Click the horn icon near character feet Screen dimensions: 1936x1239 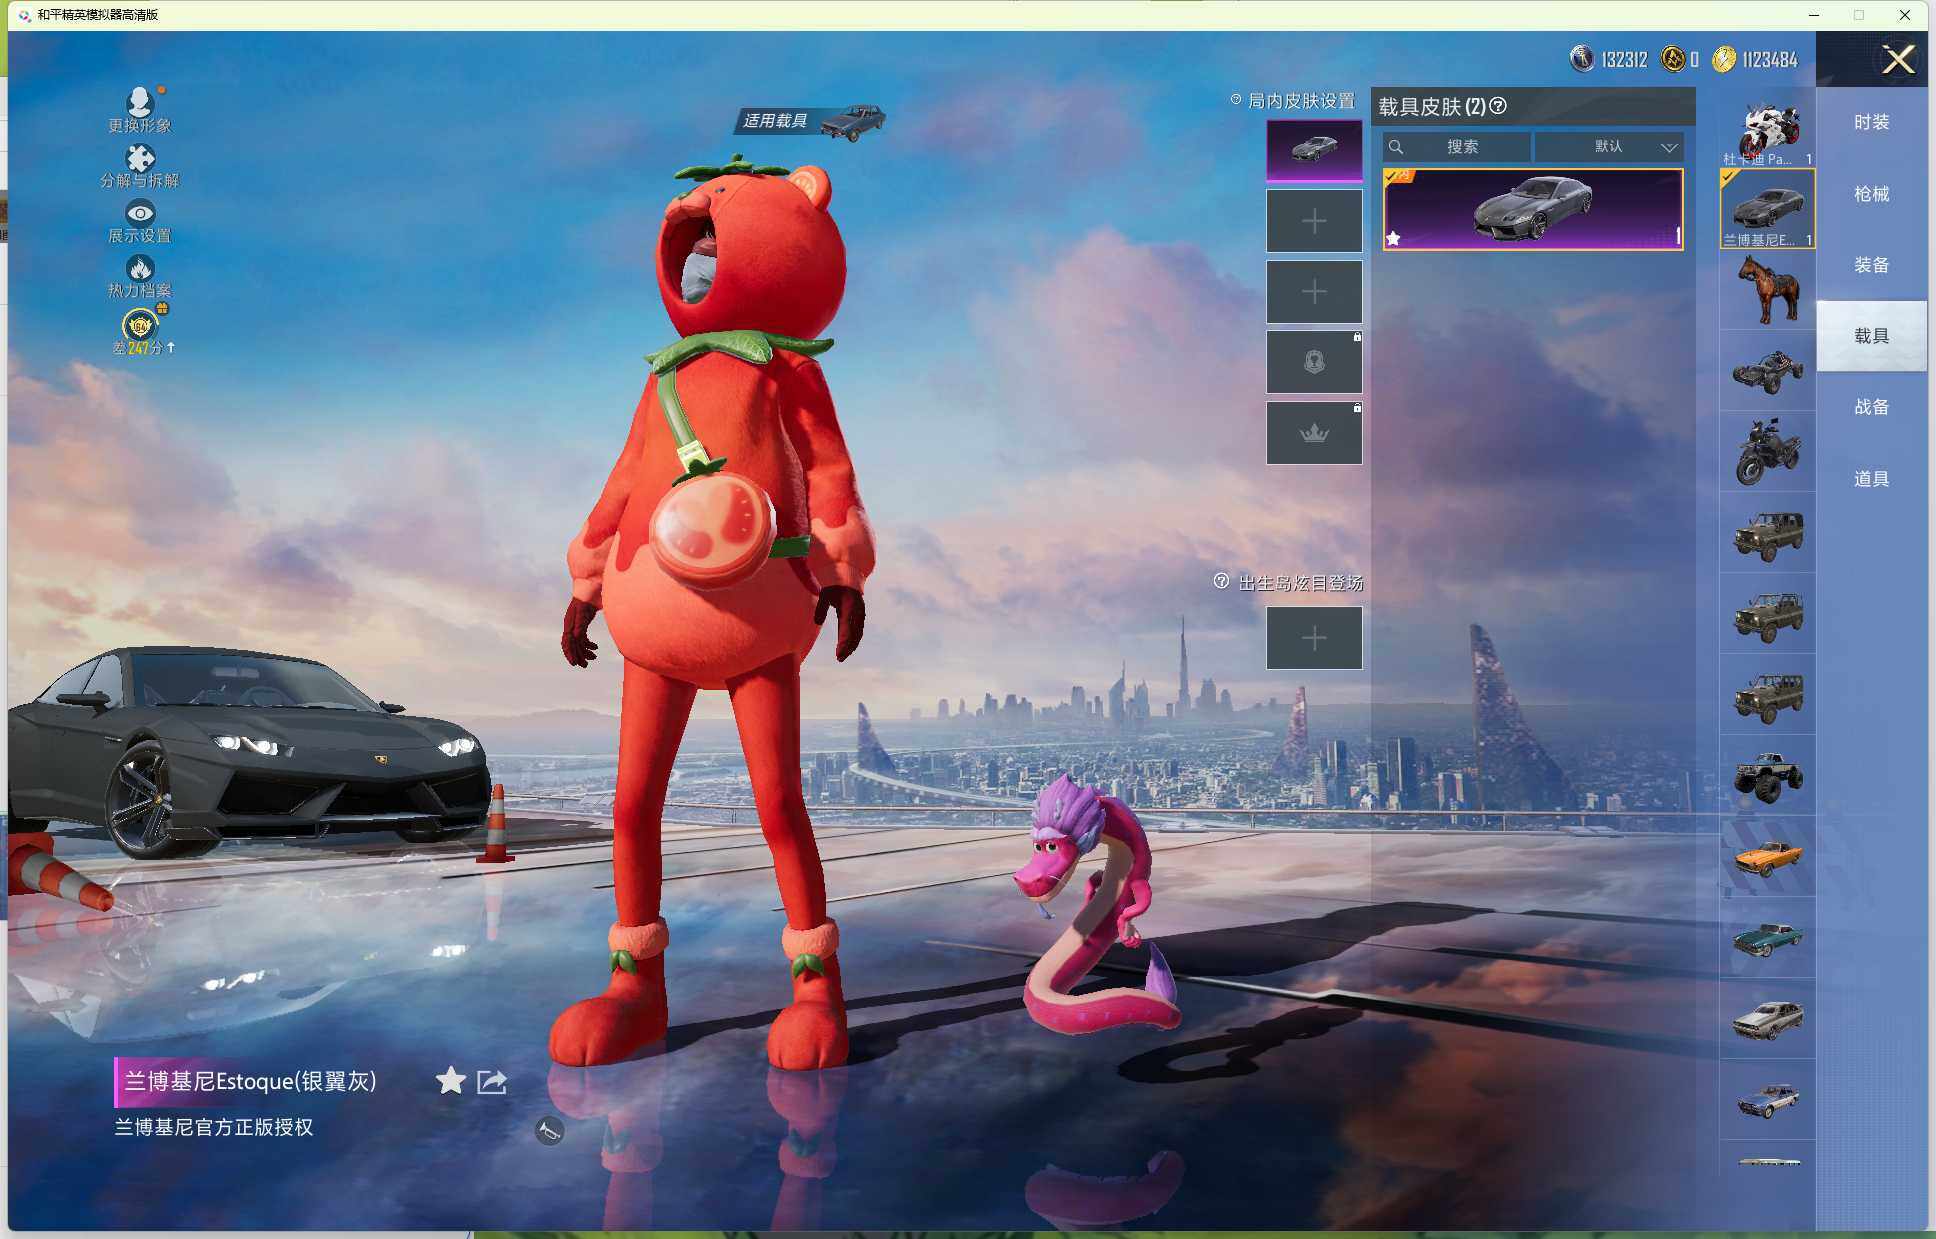click(x=549, y=1131)
